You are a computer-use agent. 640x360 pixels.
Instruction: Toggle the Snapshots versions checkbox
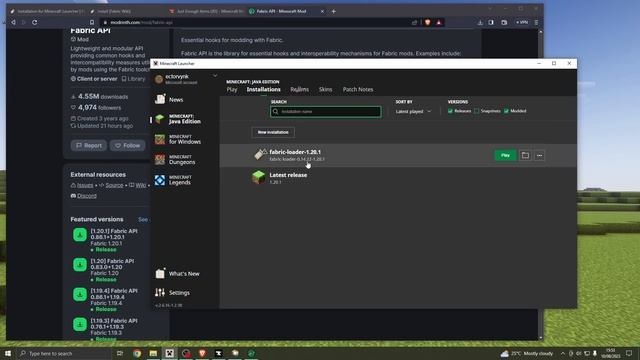[x=476, y=111]
